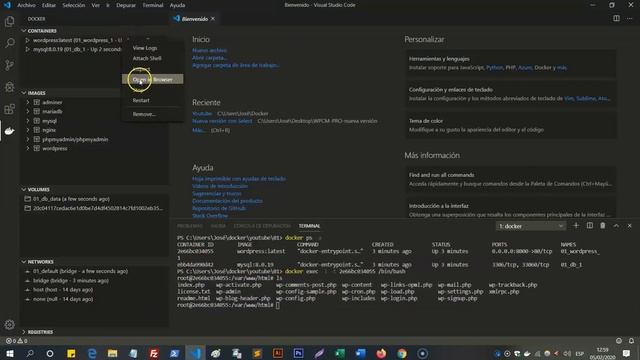This screenshot has height=360, width=640.
Task: Open Firefox from the taskbar
Action: (x=381, y=353)
